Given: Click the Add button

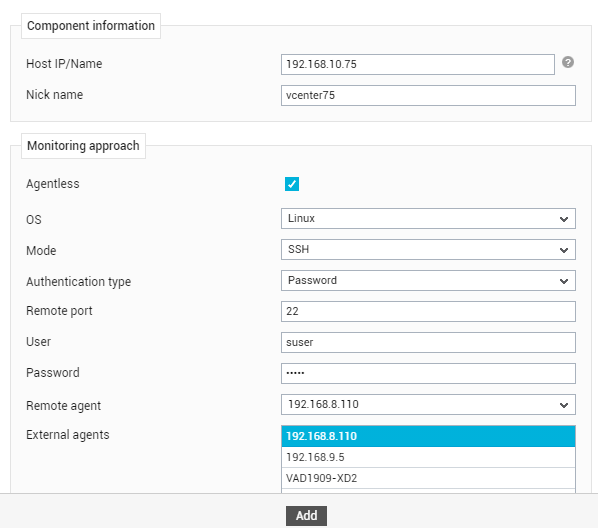Looking at the screenshot, I should point(306,516).
